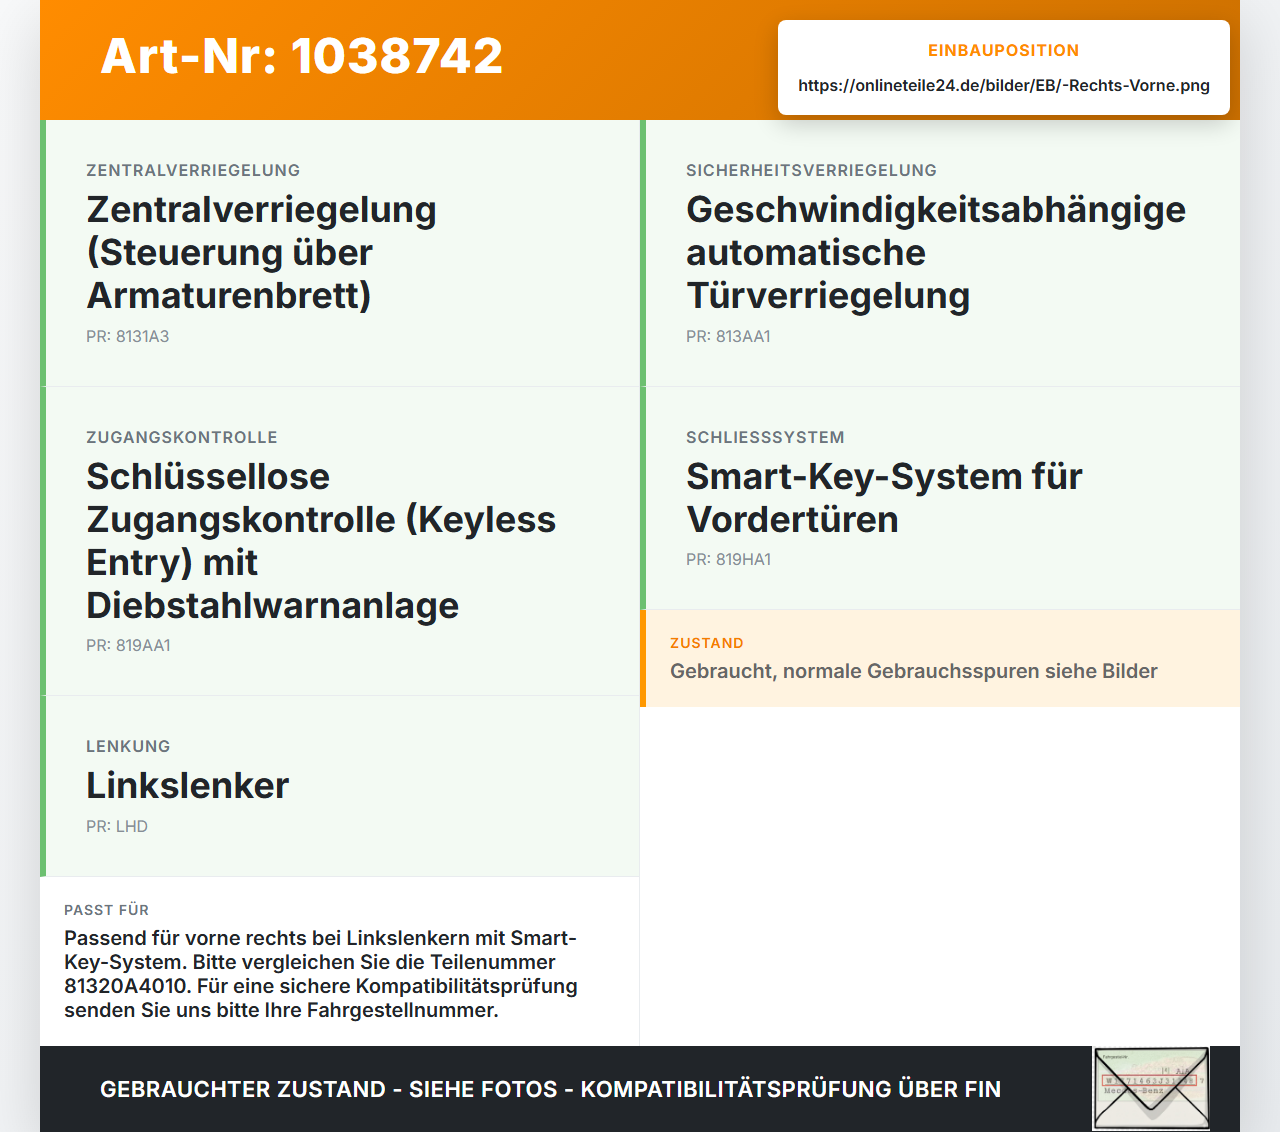Image resolution: width=1280 pixels, height=1132 pixels.
Task: Click the ZUSTAND label
Action: coord(707,643)
